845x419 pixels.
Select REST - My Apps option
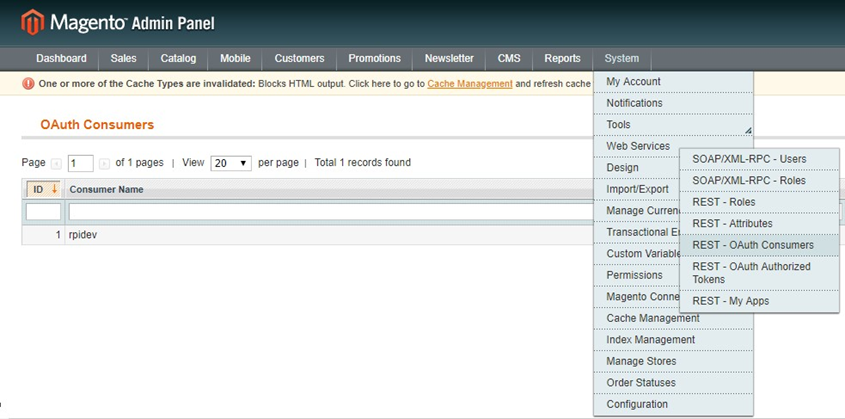730,301
